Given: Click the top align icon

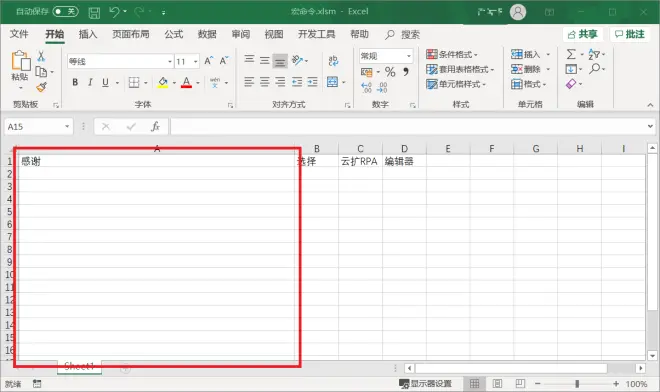Looking at the screenshot, I should (x=249, y=59).
